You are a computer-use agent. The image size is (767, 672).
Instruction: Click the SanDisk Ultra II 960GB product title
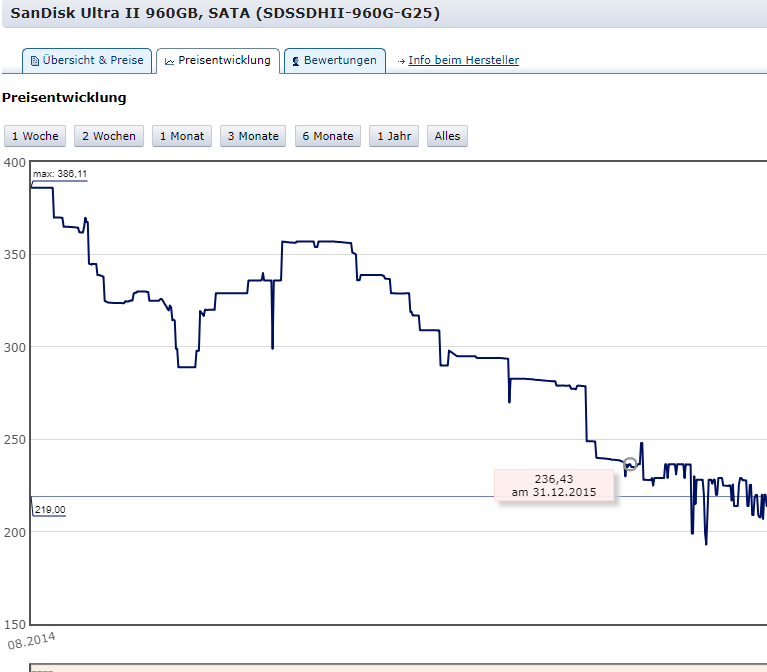225,13
